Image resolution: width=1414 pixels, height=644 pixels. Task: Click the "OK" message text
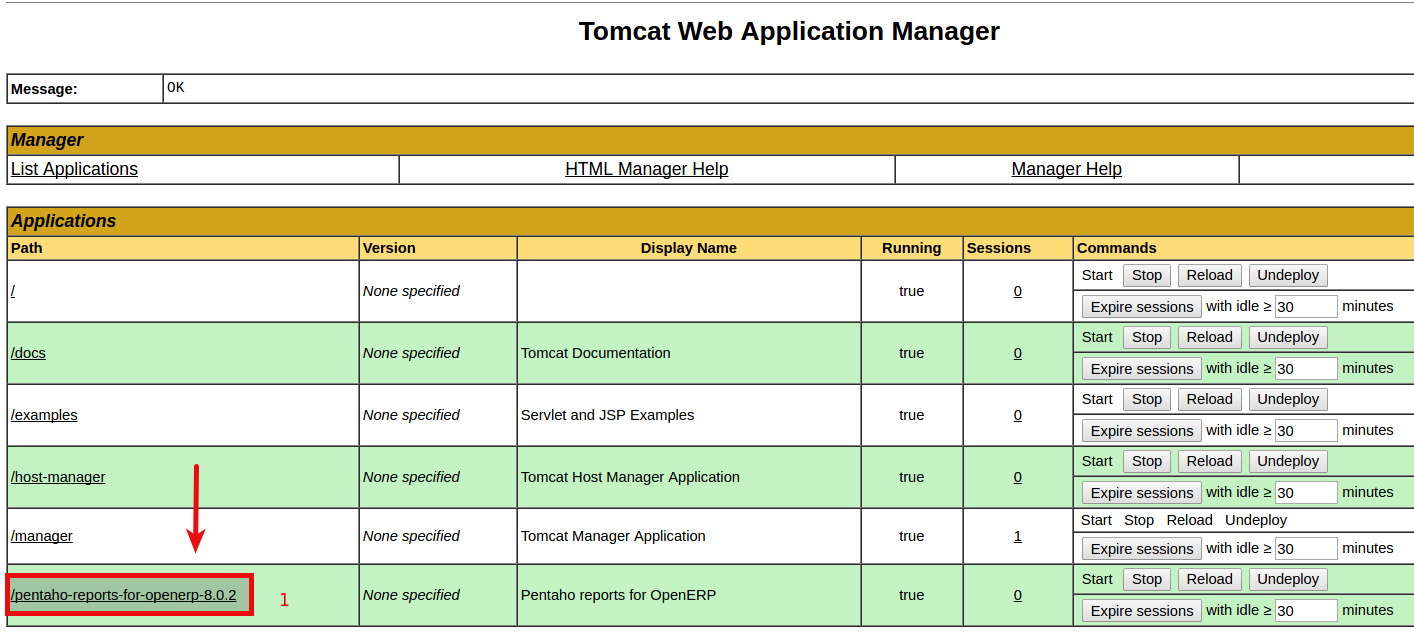(x=176, y=87)
